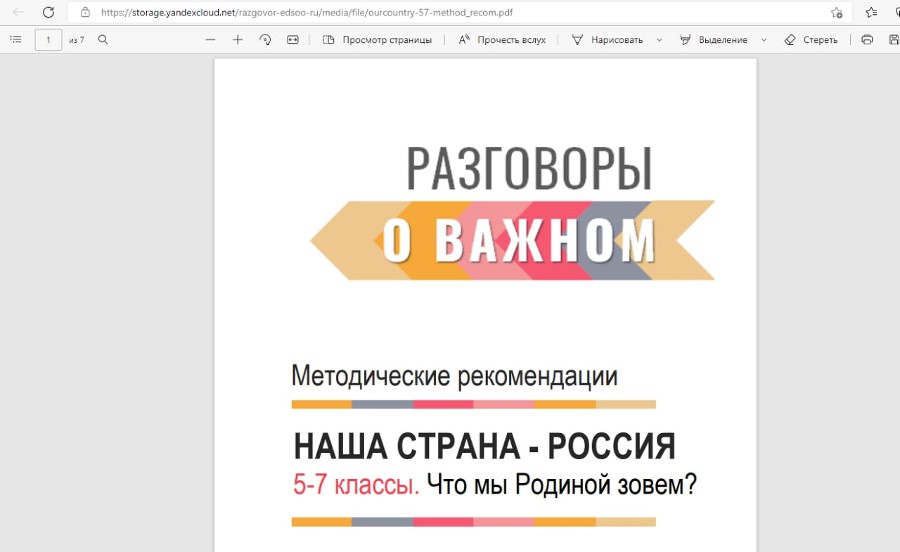Click the page number input field
Image resolution: width=900 pixels, height=552 pixels.
48,40
